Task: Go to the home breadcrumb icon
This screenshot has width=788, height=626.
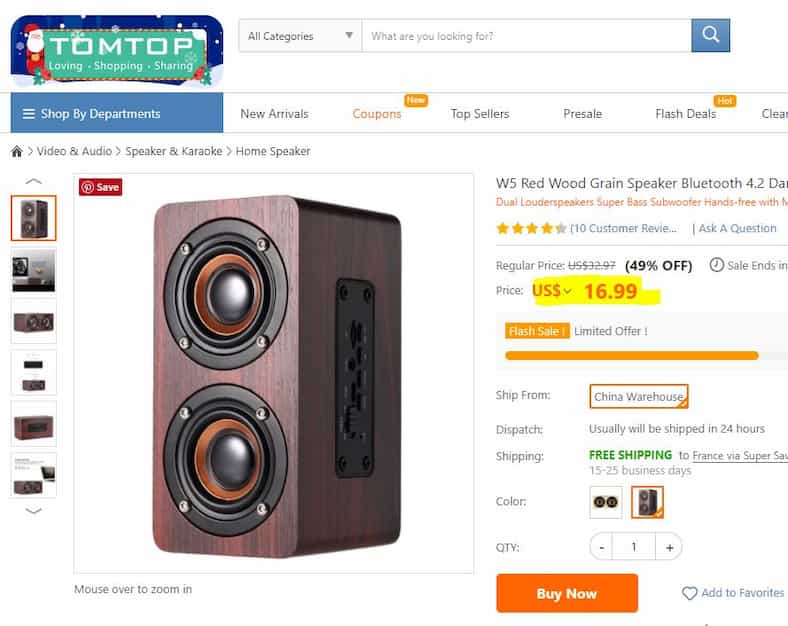Action: pyautogui.click(x=17, y=151)
